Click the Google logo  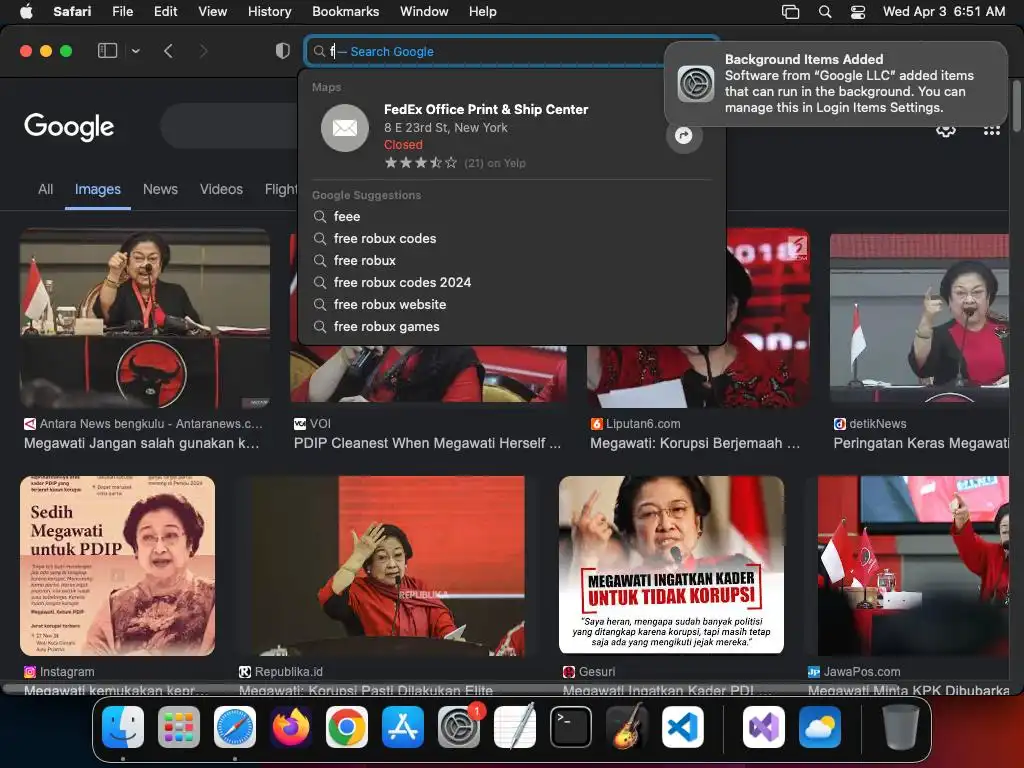tap(69, 126)
